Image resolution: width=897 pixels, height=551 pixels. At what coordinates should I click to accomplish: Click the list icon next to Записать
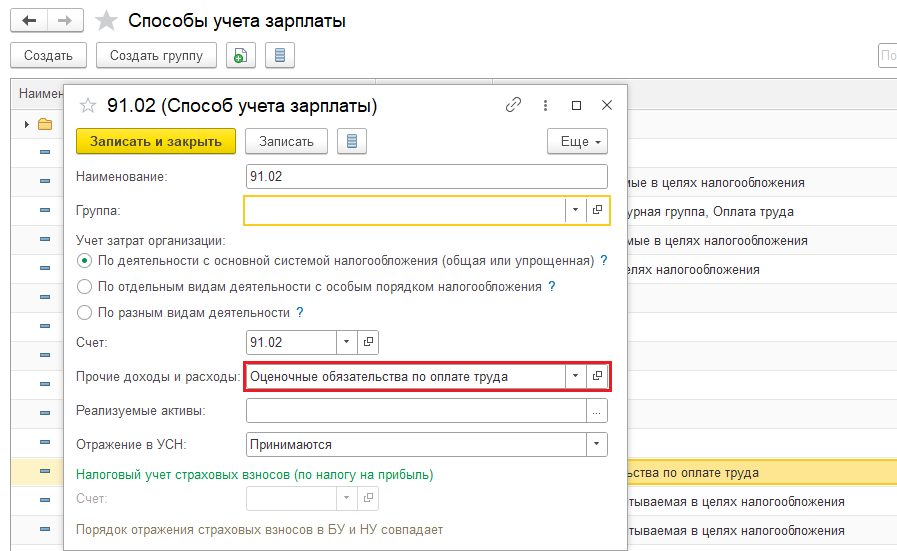click(351, 141)
